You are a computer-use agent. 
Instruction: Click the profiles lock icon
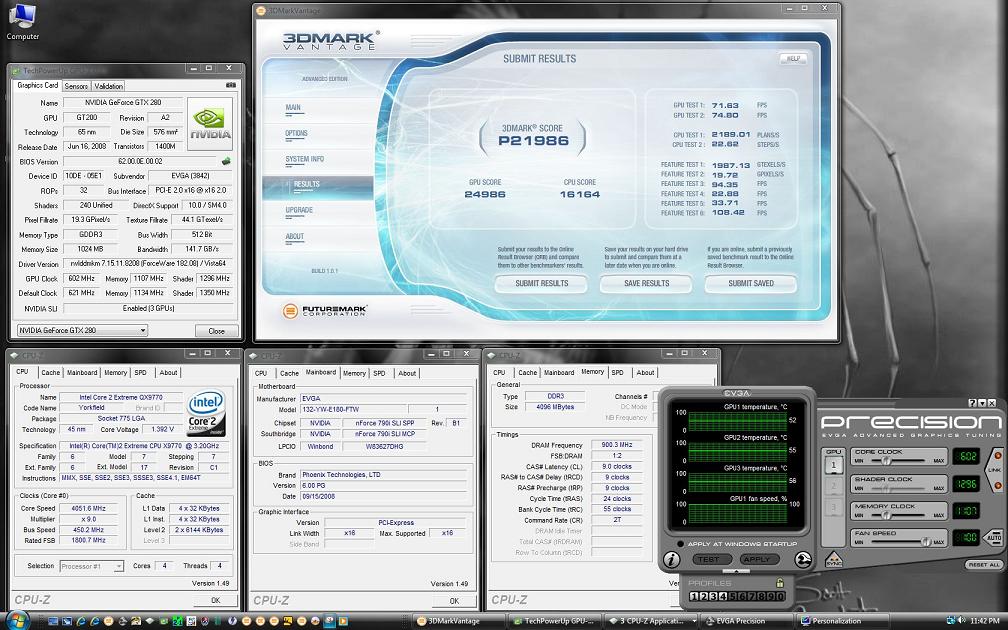click(x=779, y=583)
